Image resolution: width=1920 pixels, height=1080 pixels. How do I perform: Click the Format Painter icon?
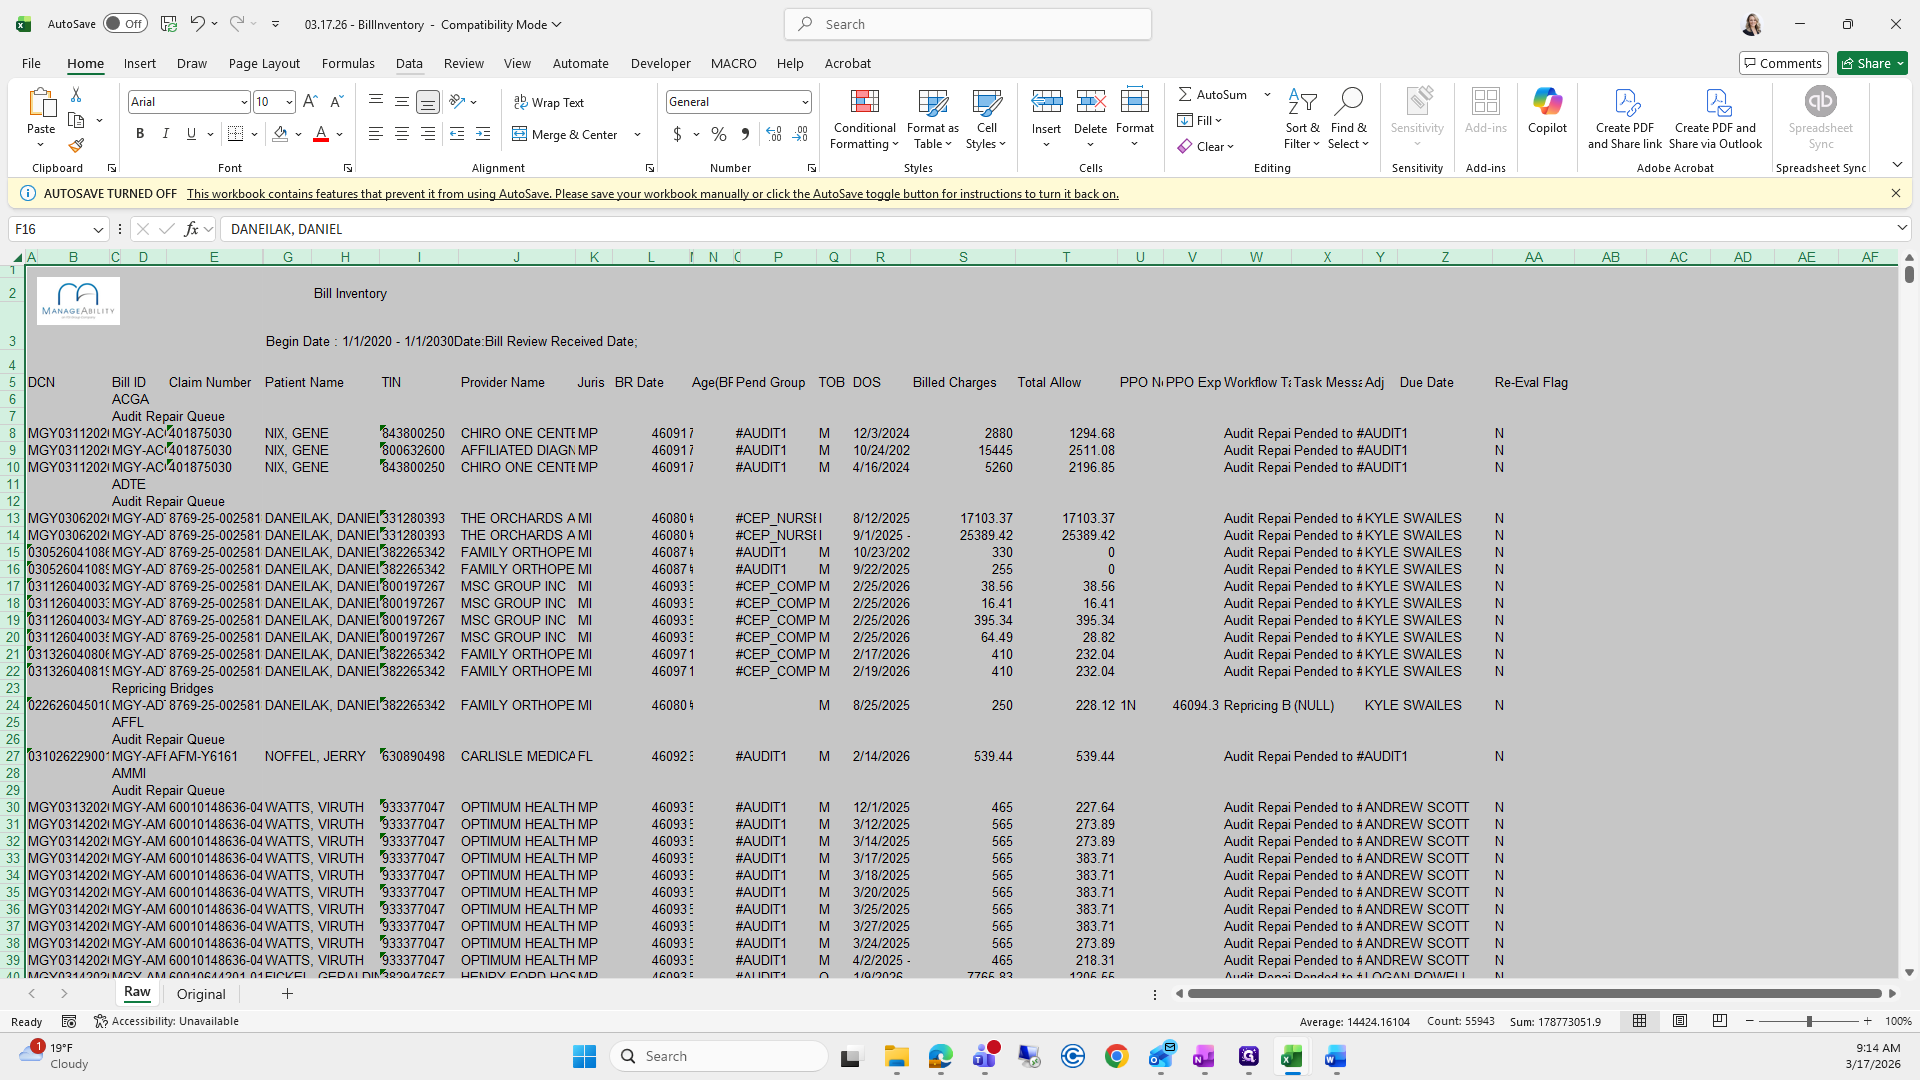pyautogui.click(x=76, y=145)
